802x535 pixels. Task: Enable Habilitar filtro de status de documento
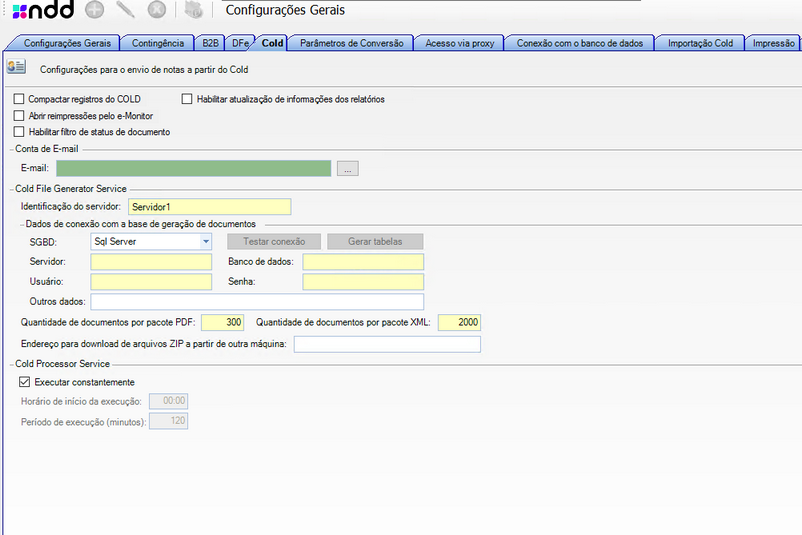click(x=19, y=132)
